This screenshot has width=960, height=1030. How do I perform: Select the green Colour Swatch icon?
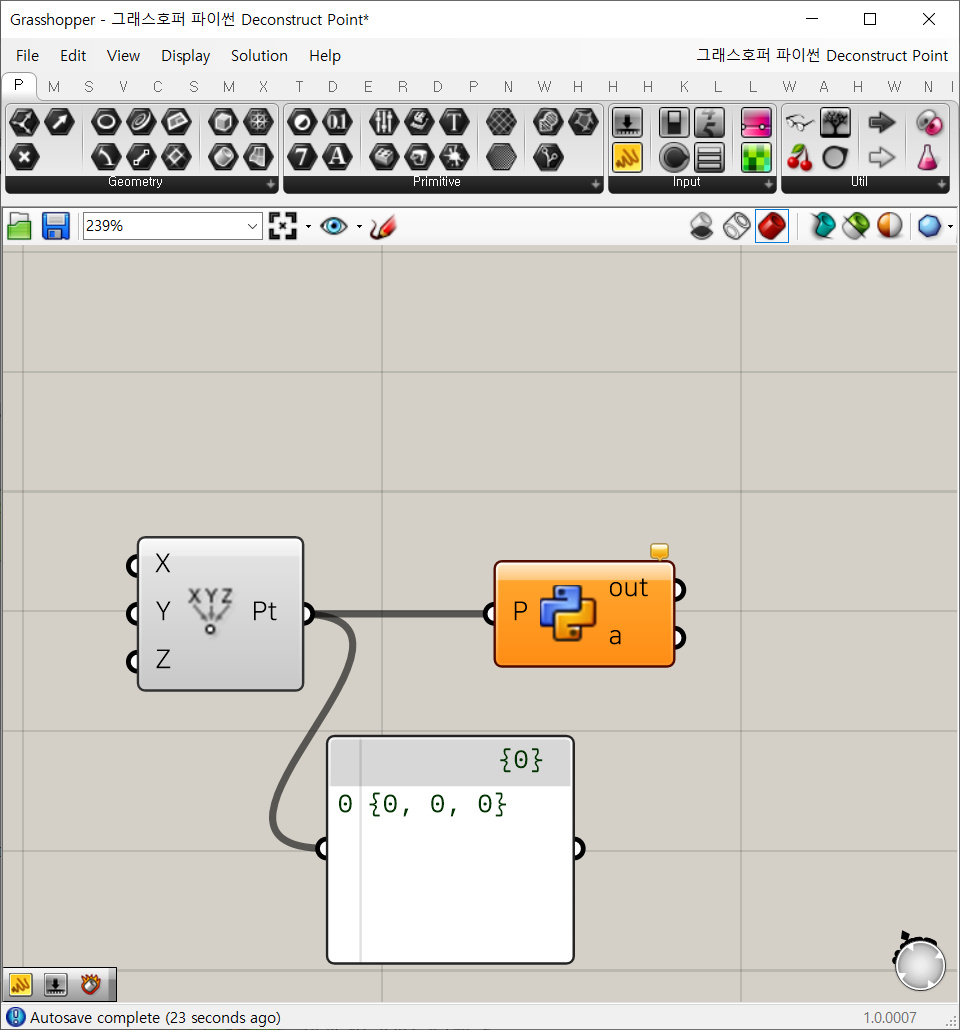point(756,158)
